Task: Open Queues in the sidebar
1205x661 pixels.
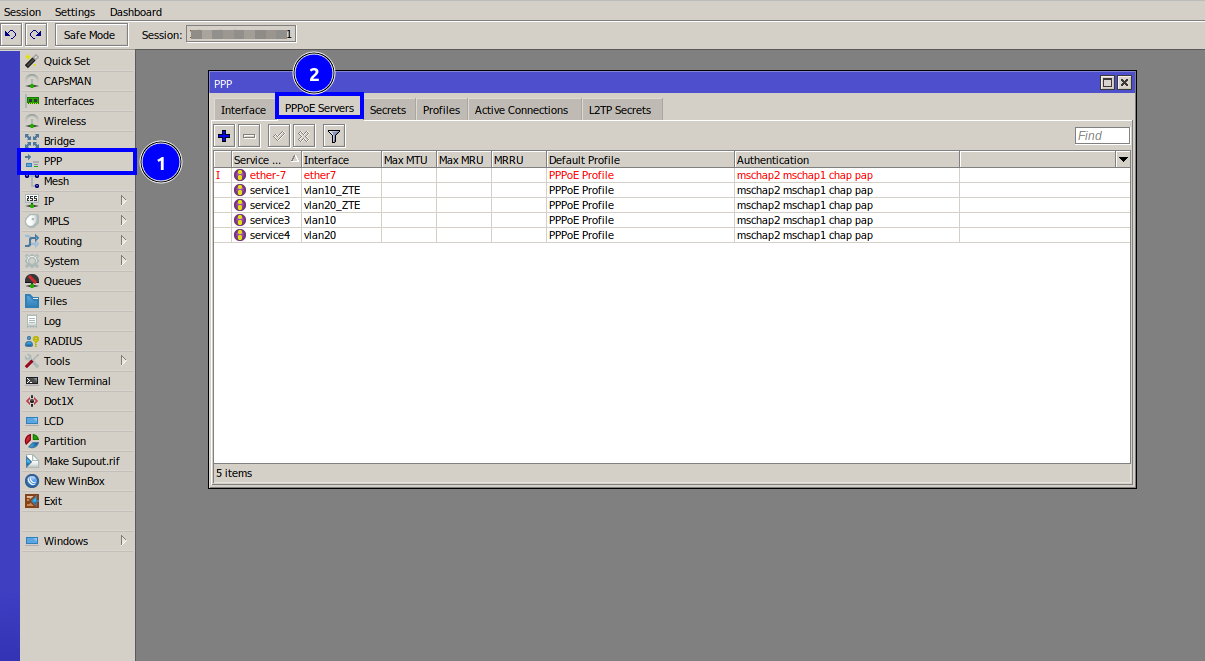Action: (x=62, y=281)
